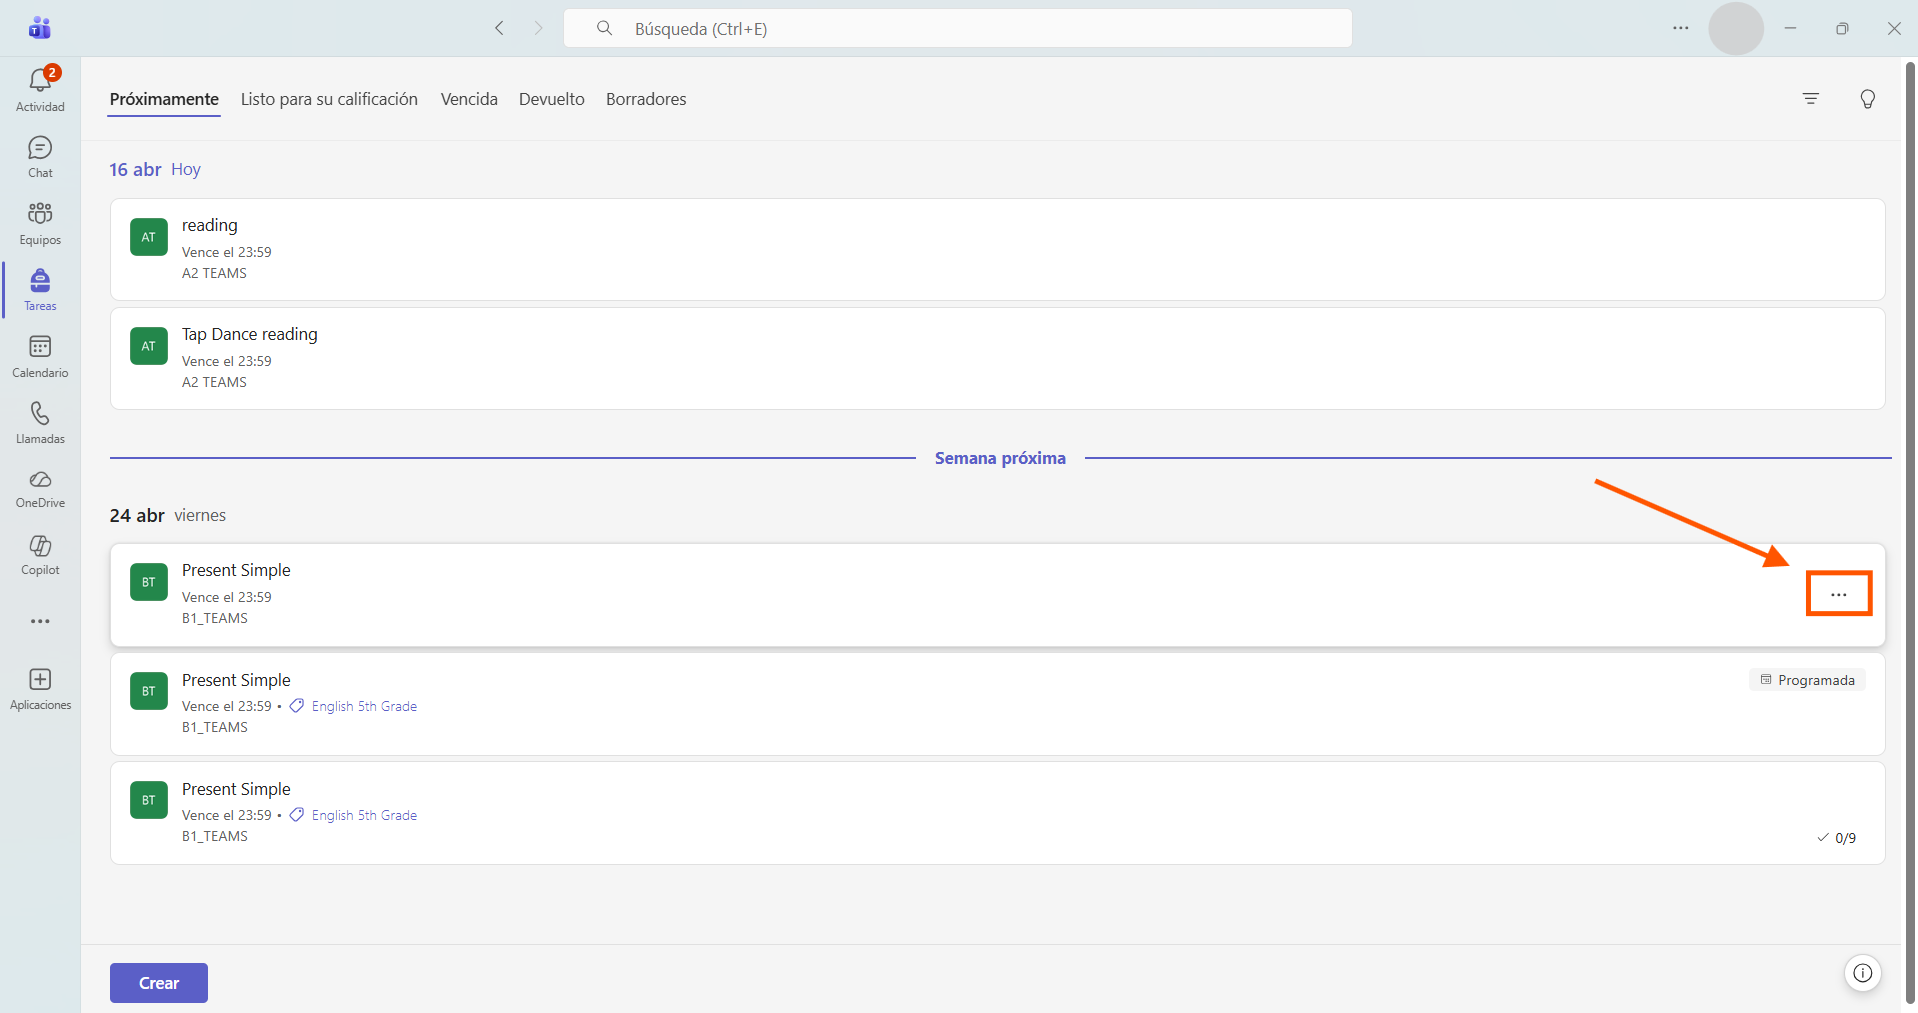
Task: Click the Programada status badge
Action: pos(1807,680)
